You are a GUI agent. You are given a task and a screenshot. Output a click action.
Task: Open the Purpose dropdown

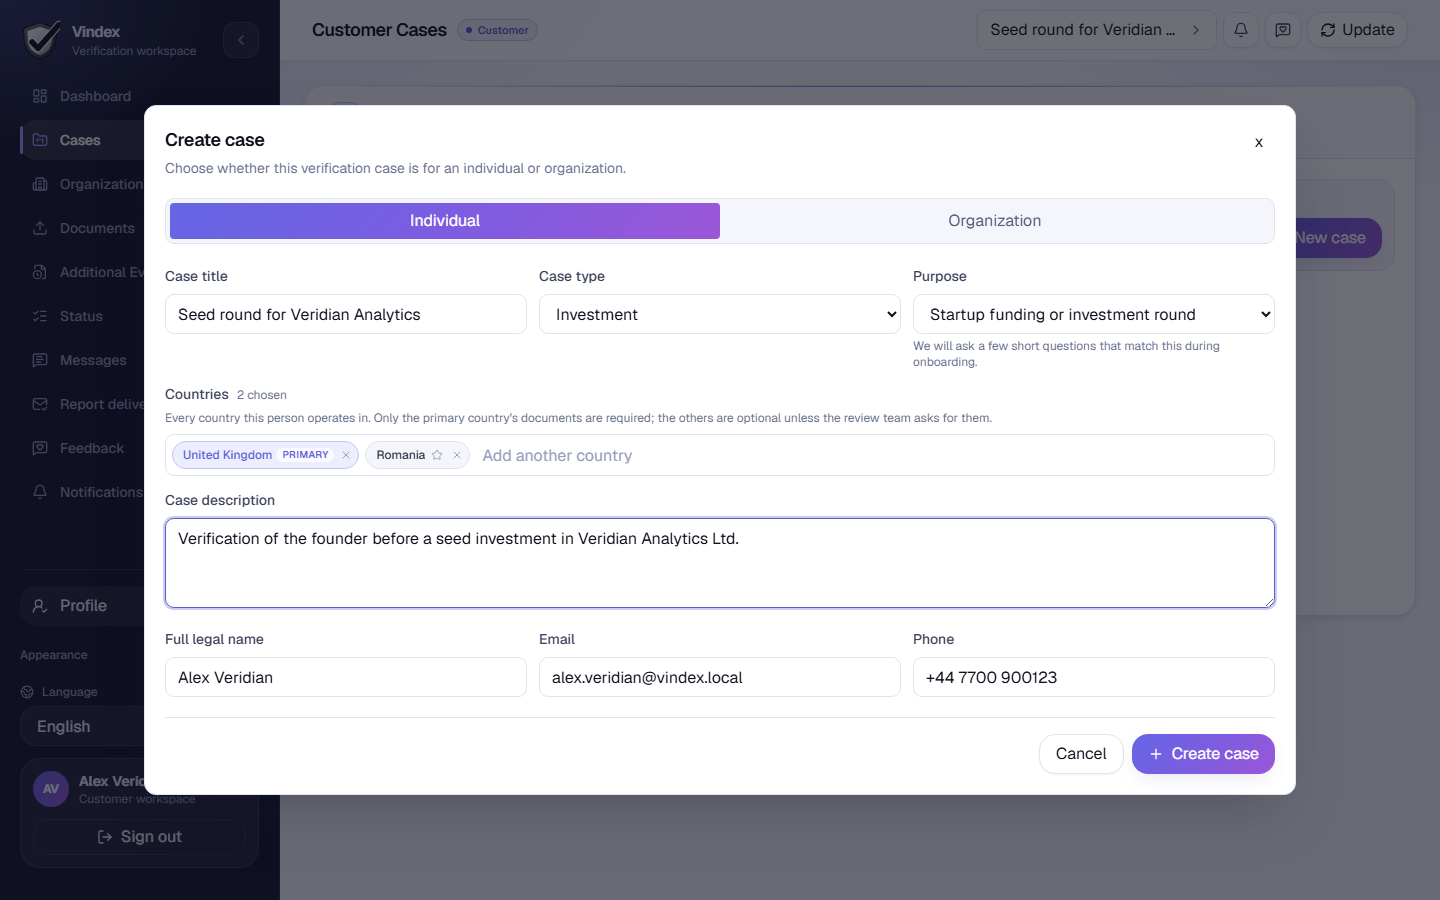[1094, 314]
